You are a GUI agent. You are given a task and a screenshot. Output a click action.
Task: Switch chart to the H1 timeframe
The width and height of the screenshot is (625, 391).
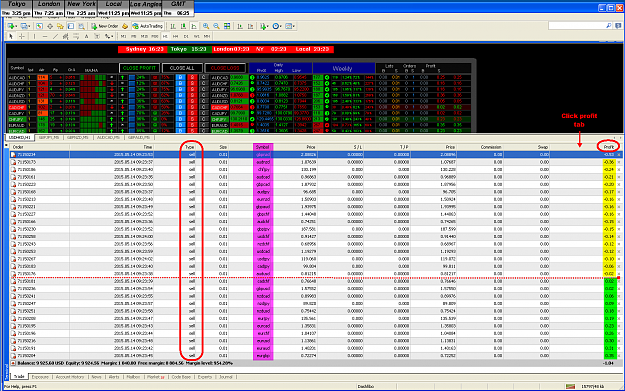(165, 36)
